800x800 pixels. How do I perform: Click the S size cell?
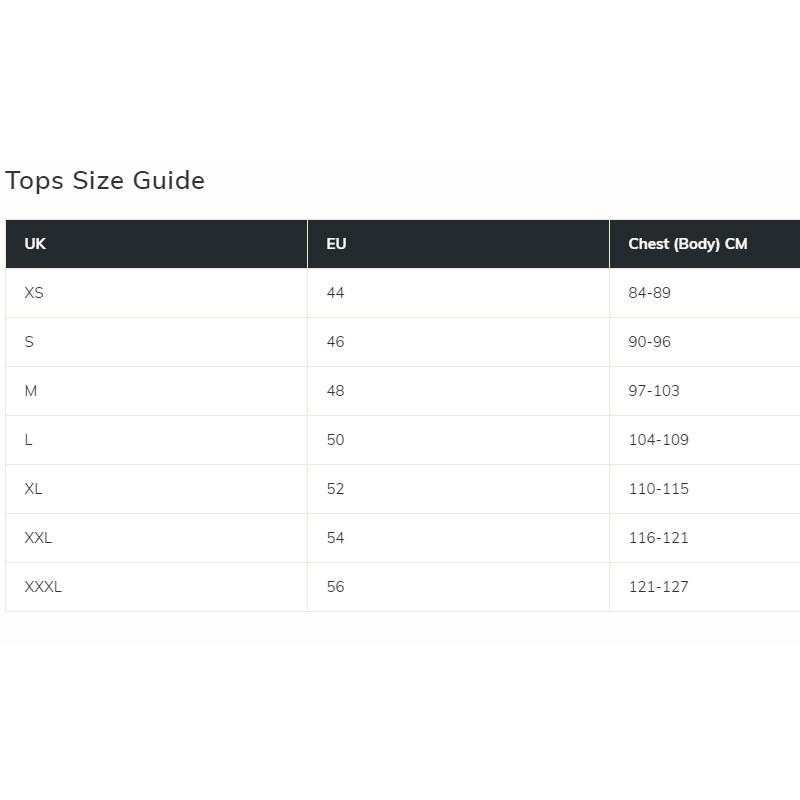(x=156, y=342)
